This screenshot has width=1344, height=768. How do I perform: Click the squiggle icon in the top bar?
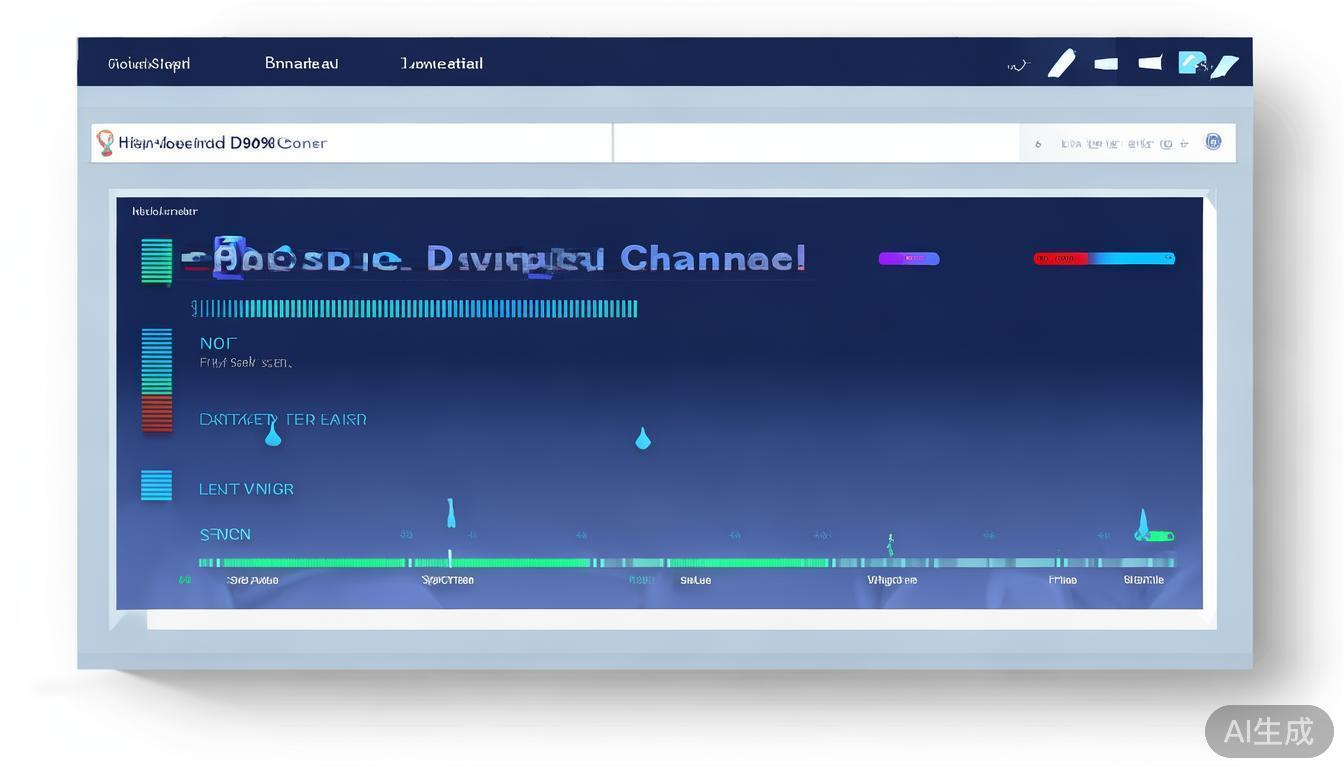pos(1017,65)
